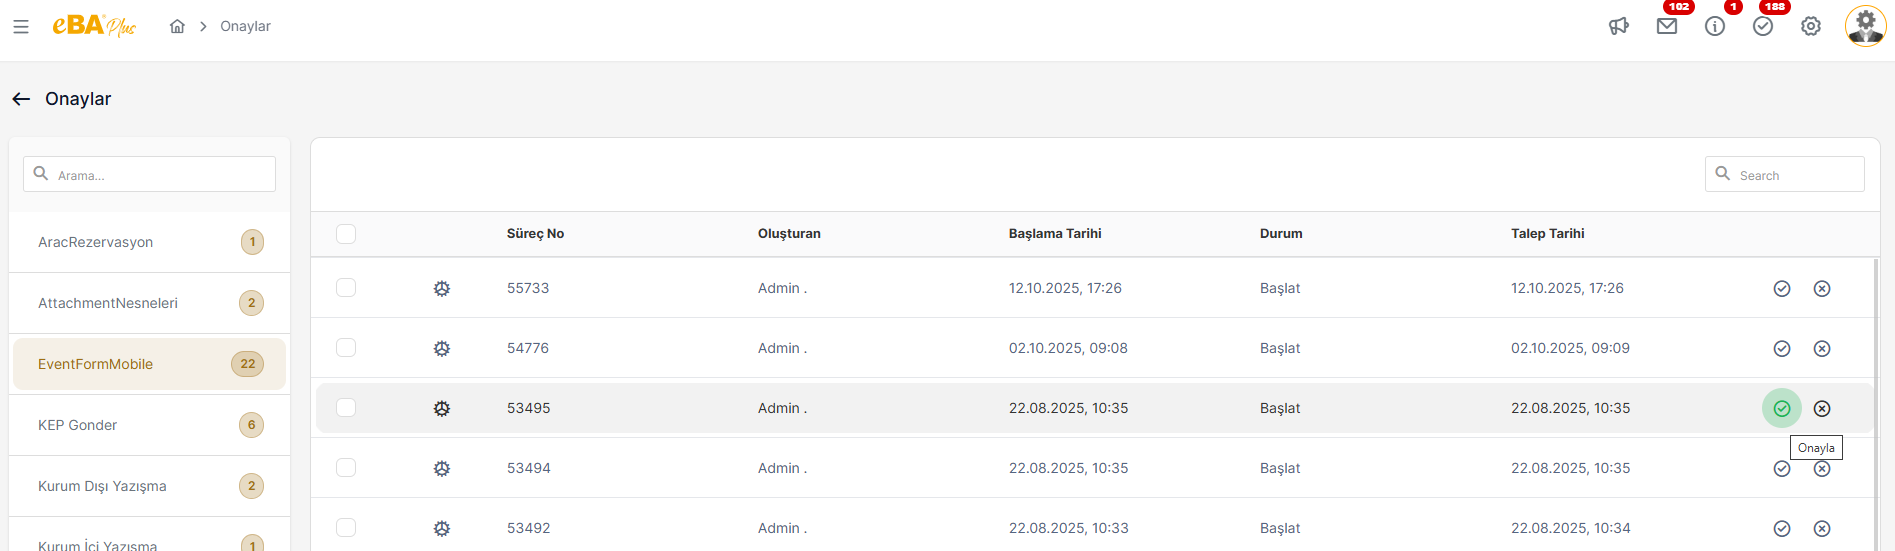
Task: Go to the home breadcrumb icon
Action: pyautogui.click(x=177, y=27)
